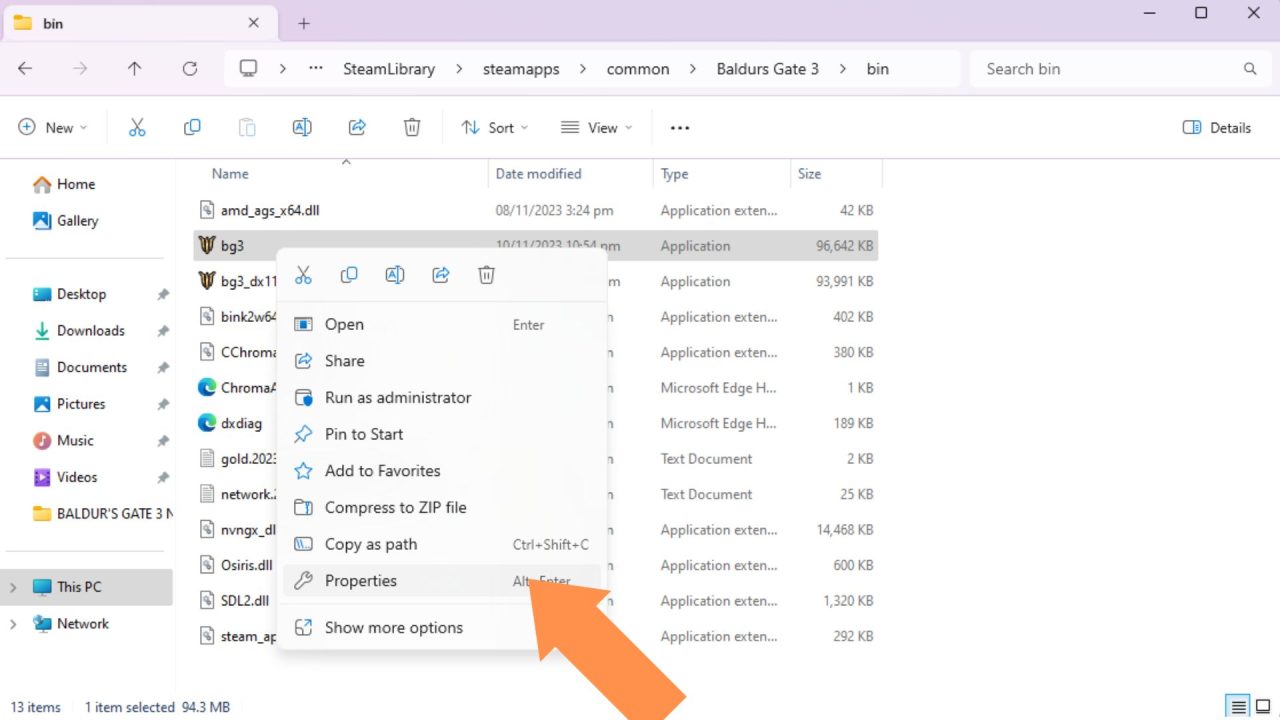Screen dimensions: 1280x720
Task: Click the Cut icon in the context menu
Action: tap(303, 275)
